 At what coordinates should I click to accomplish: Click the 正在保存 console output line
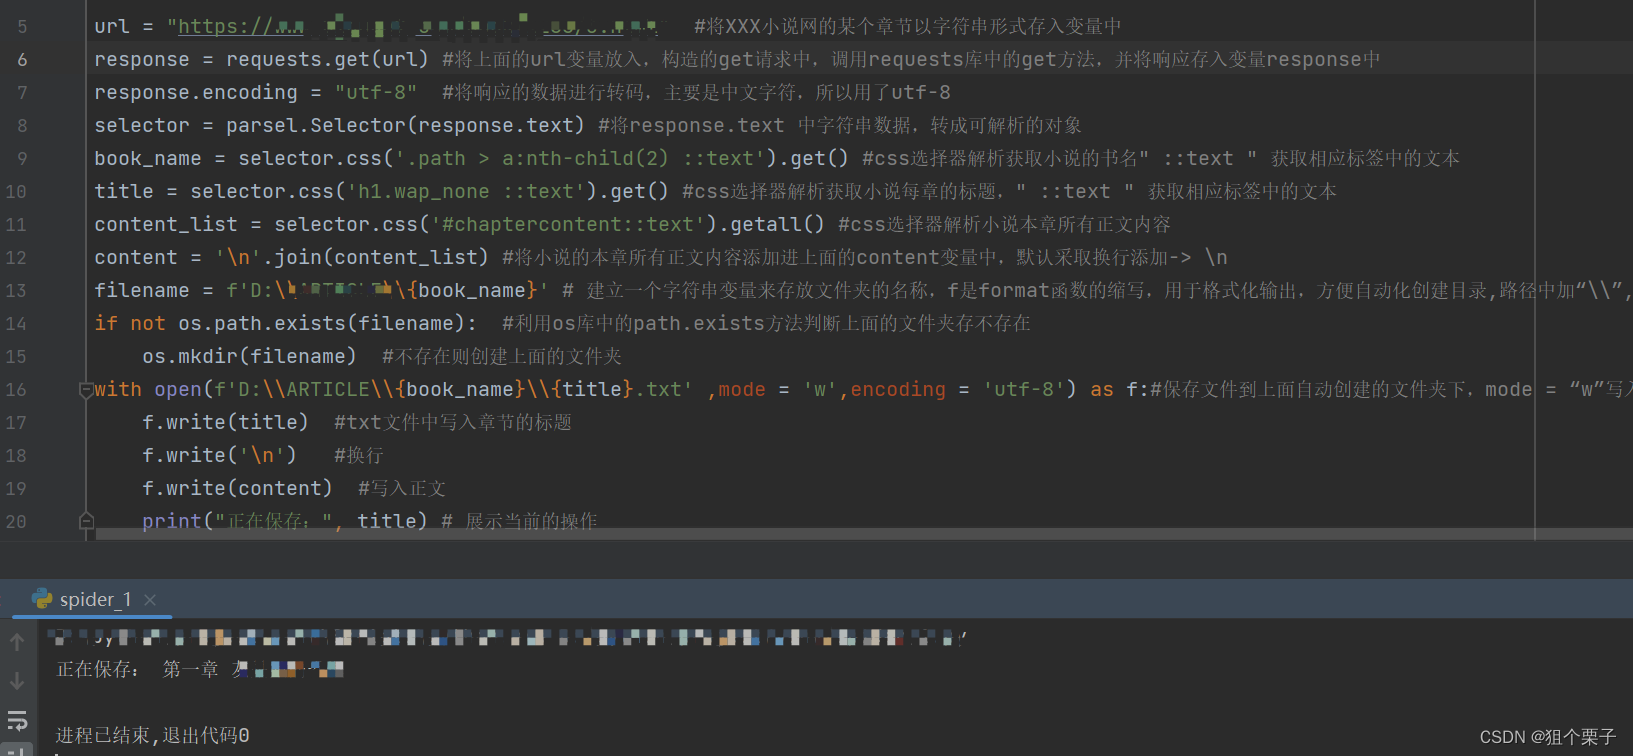coord(200,669)
